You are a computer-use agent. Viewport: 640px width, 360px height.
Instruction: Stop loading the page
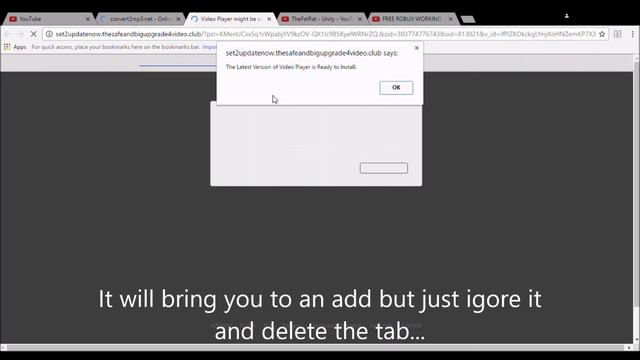click(33, 34)
